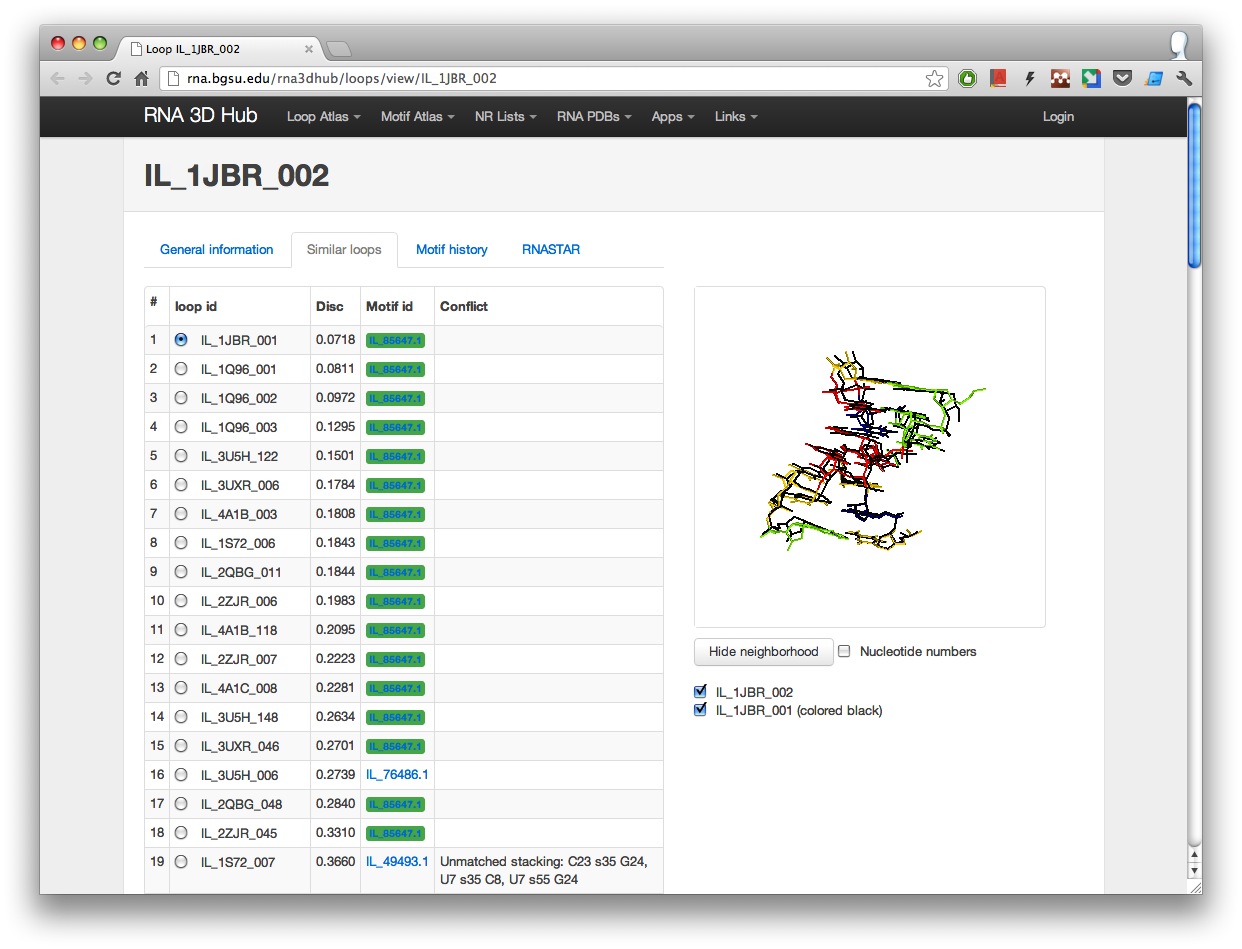Click the lightning bolt extension icon
Image resolution: width=1242 pixels, height=949 pixels.
(x=1029, y=79)
